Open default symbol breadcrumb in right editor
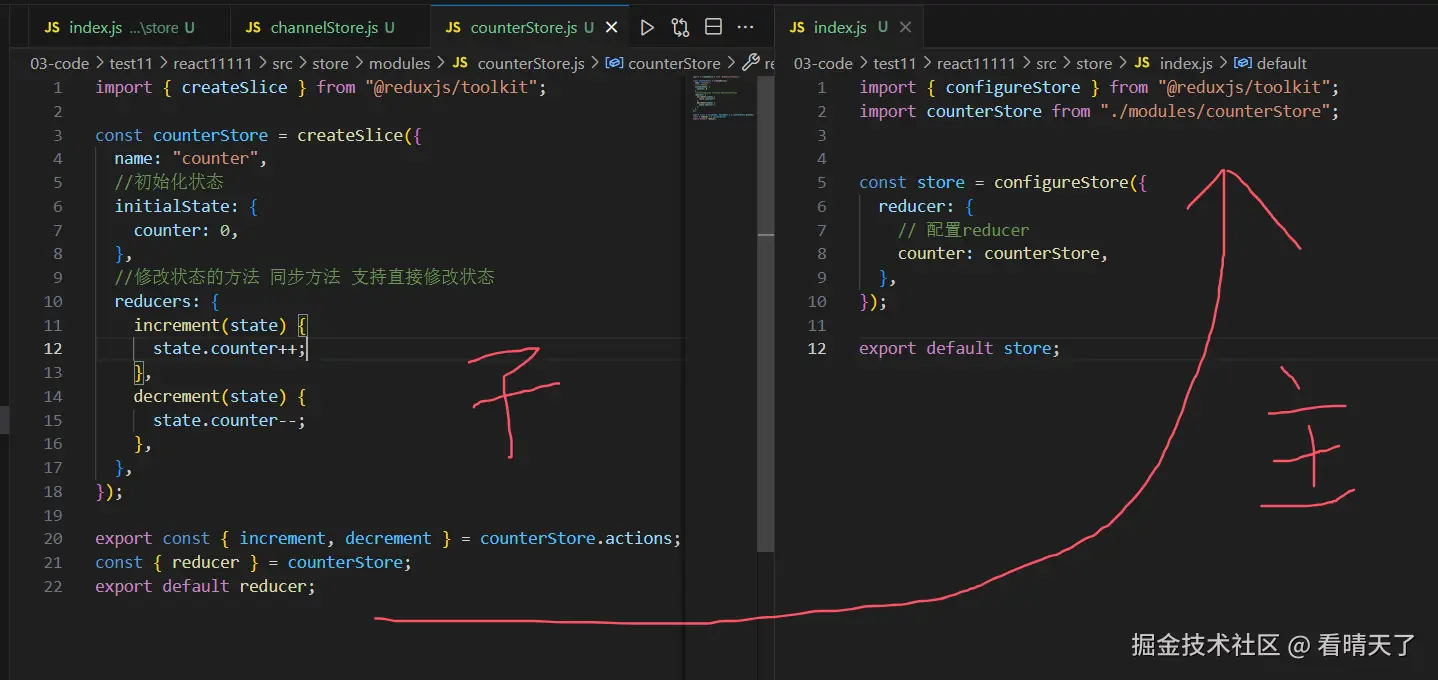Image resolution: width=1438 pixels, height=680 pixels. coord(1282,62)
